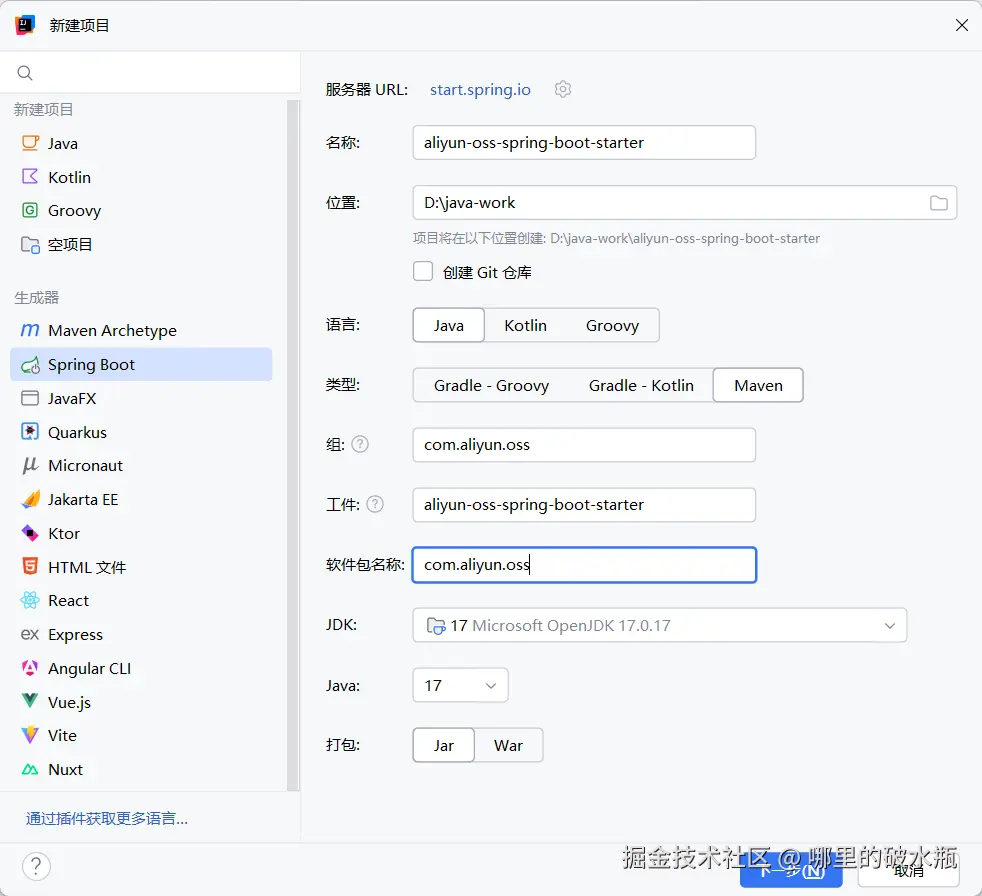Click the Angular CLI icon
Viewport: 982px width, 896px height.
point(30,668)
